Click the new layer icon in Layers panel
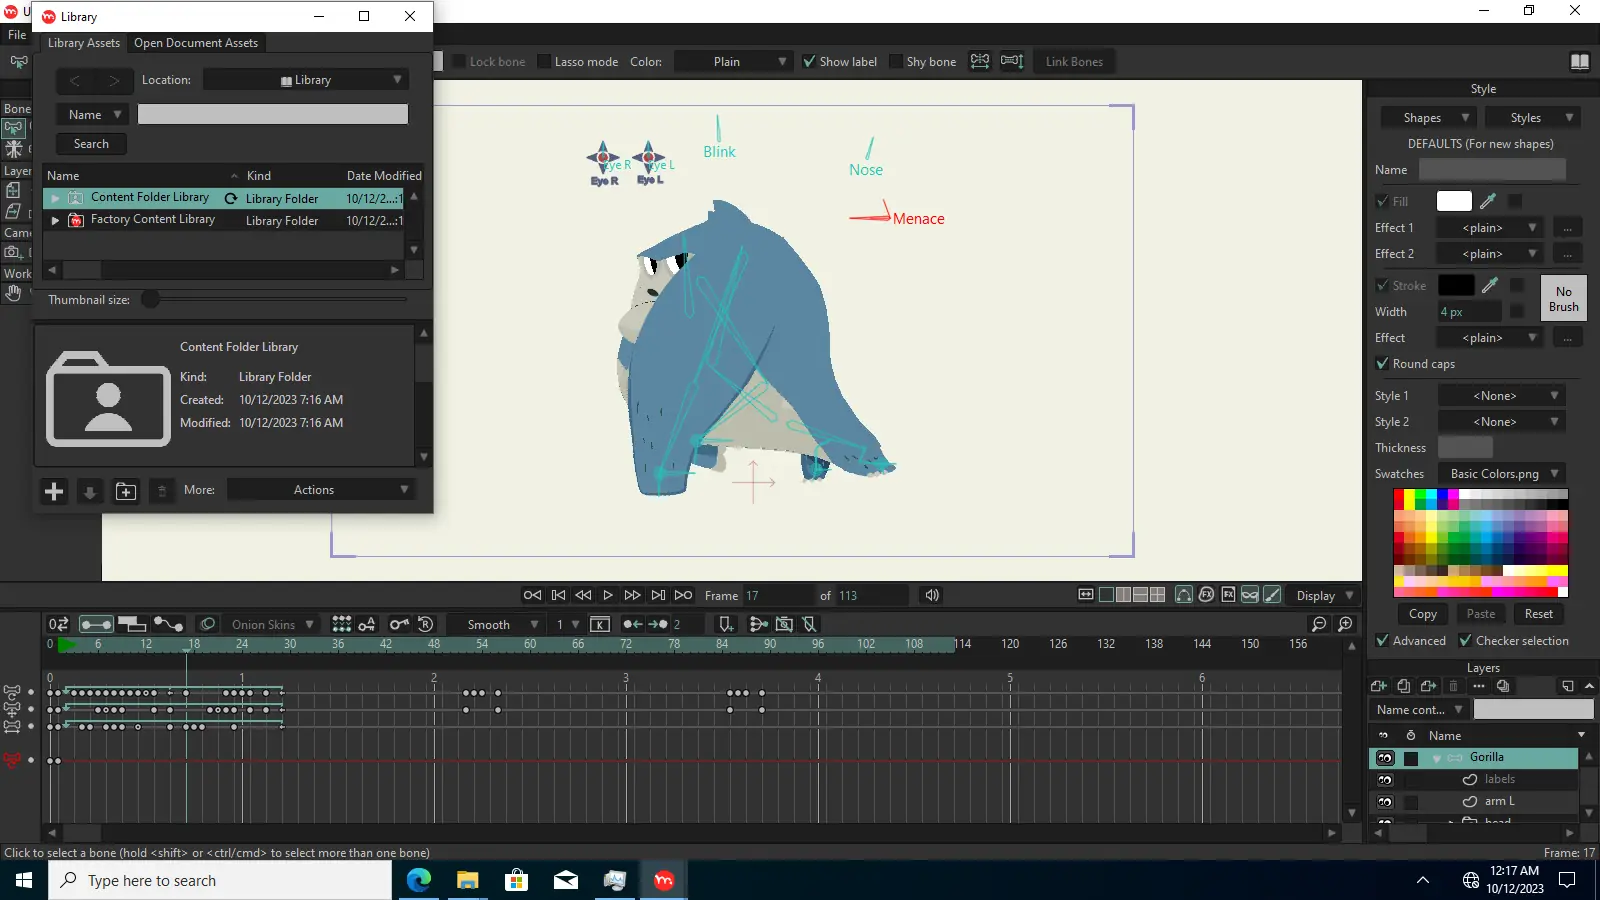The width and height of the screenshot is (1600, 900). tap(1378, 686)
